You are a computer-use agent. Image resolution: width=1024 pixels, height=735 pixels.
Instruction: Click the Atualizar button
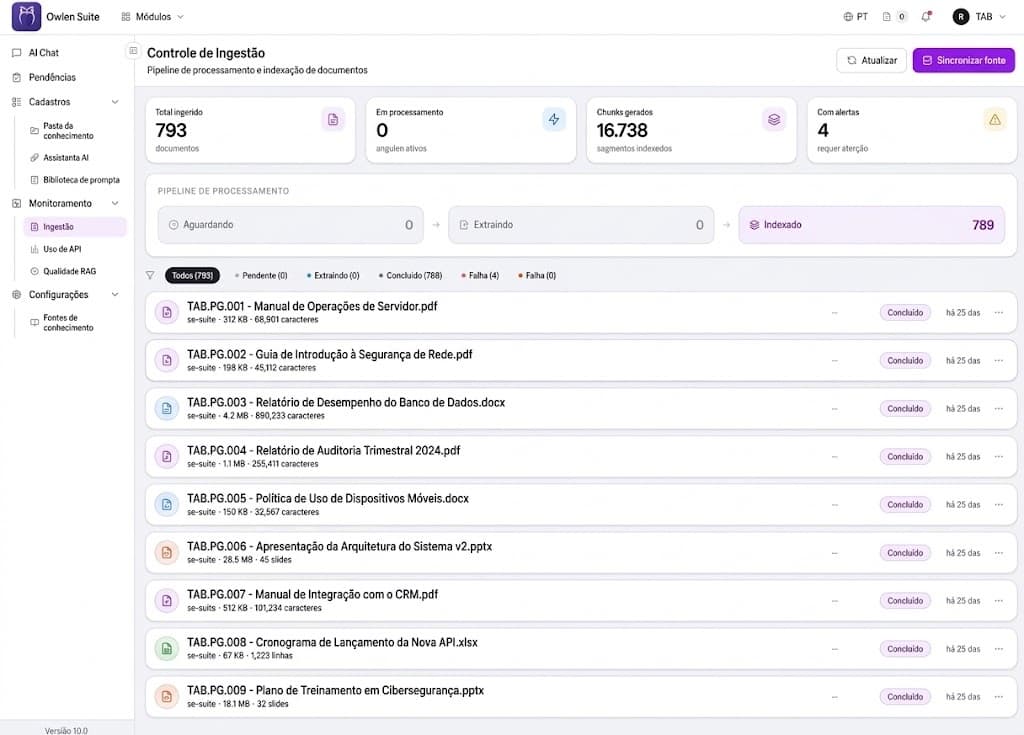(871, 60)
